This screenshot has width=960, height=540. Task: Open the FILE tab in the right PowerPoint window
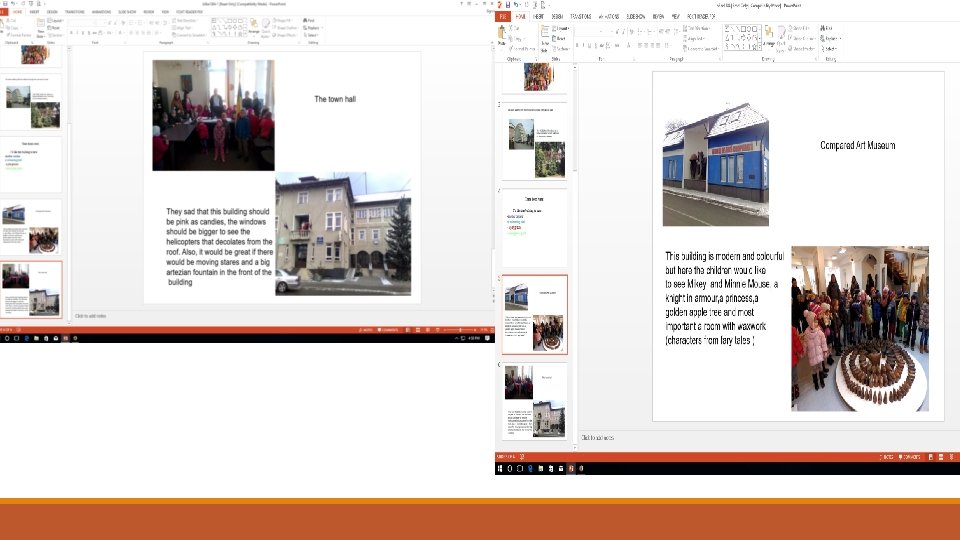click(x=503, y=17)
